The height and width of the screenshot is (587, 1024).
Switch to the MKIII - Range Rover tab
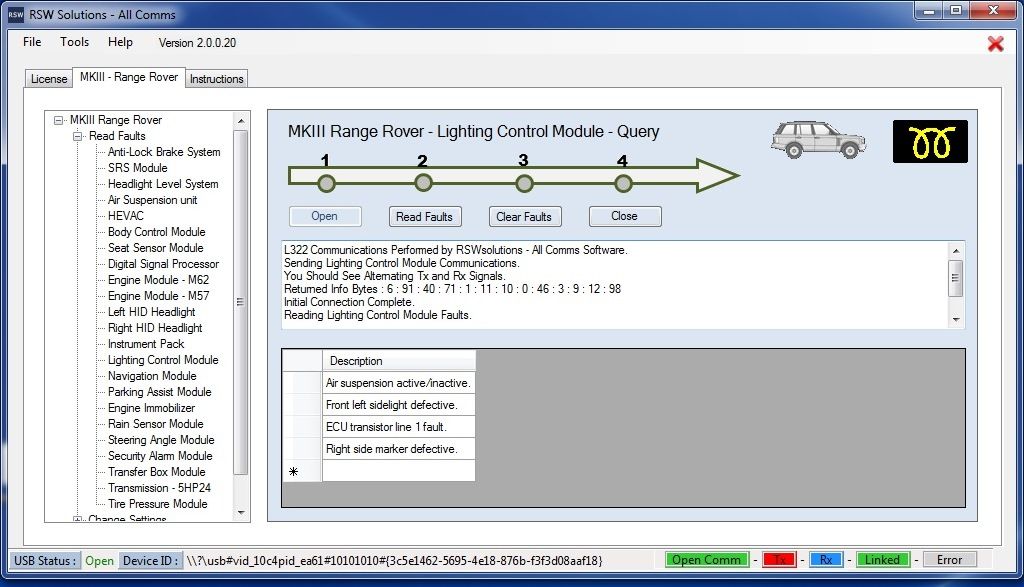coord(129,77)
